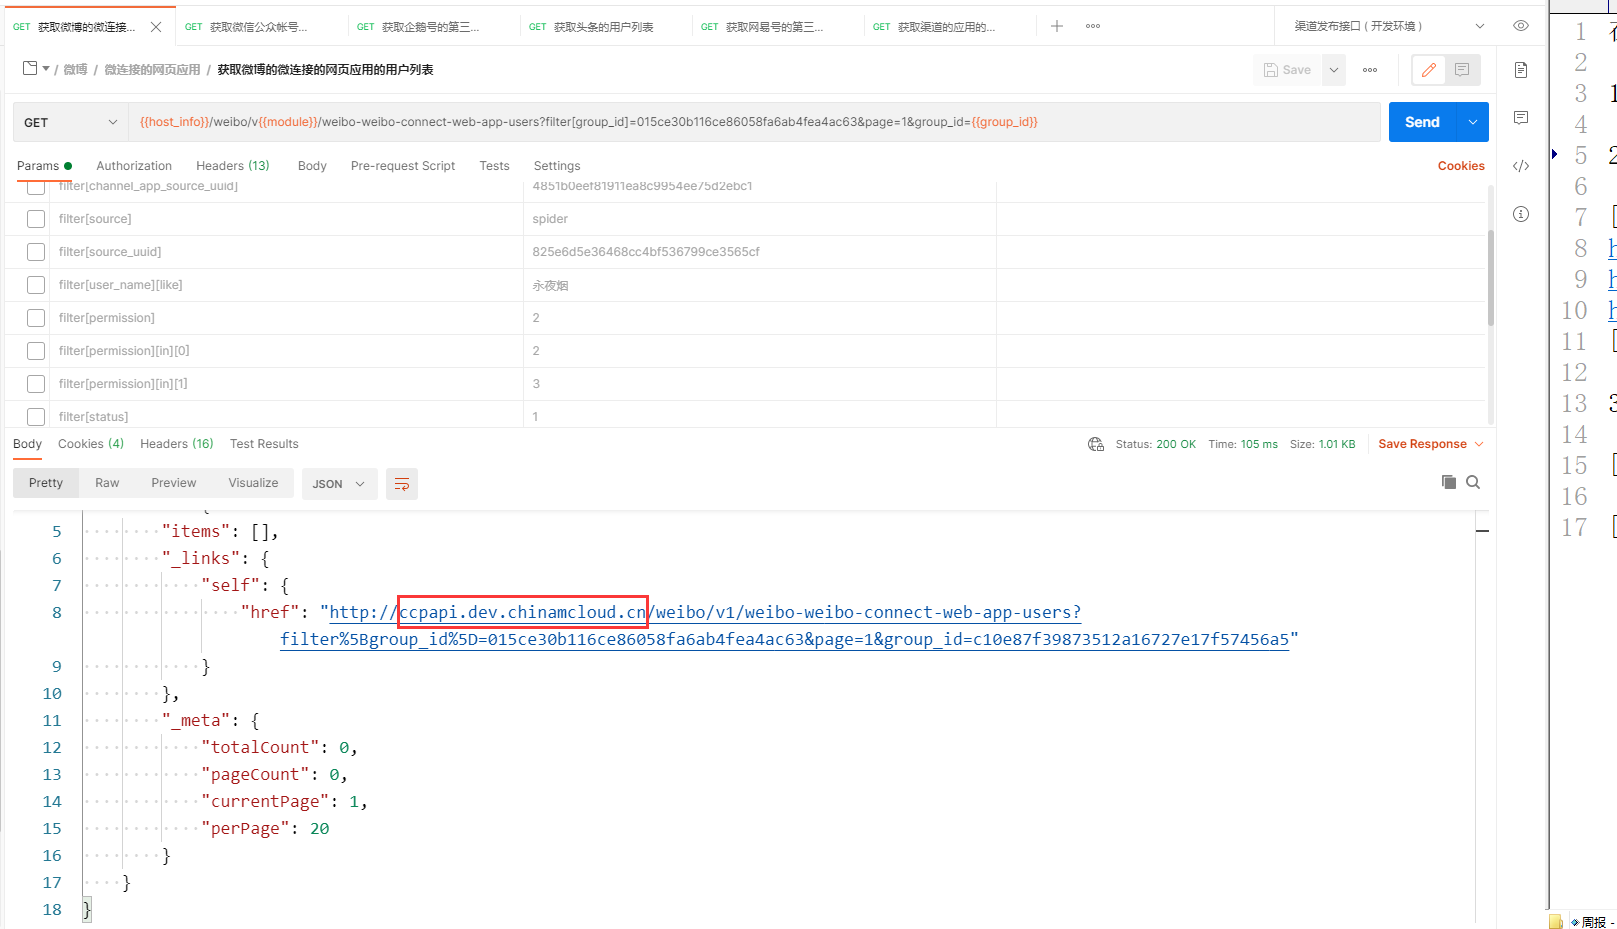Screen dimensions: 1617x929
Task: Copy response body with the copy icon
Action: [x=1448, y=482]
